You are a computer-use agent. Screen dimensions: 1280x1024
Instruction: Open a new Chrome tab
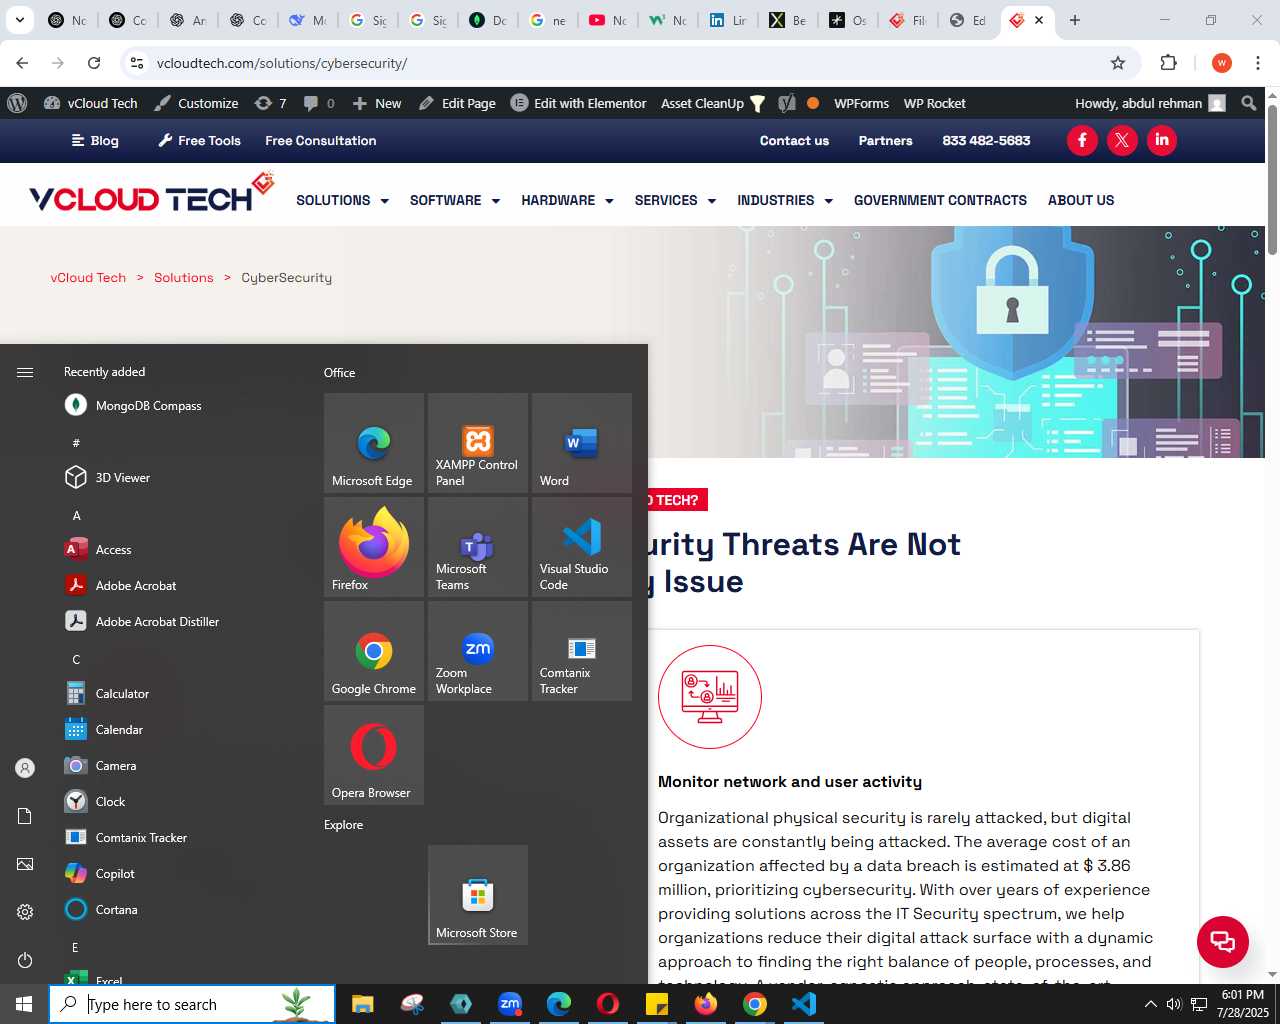(x=1075, y=20)
